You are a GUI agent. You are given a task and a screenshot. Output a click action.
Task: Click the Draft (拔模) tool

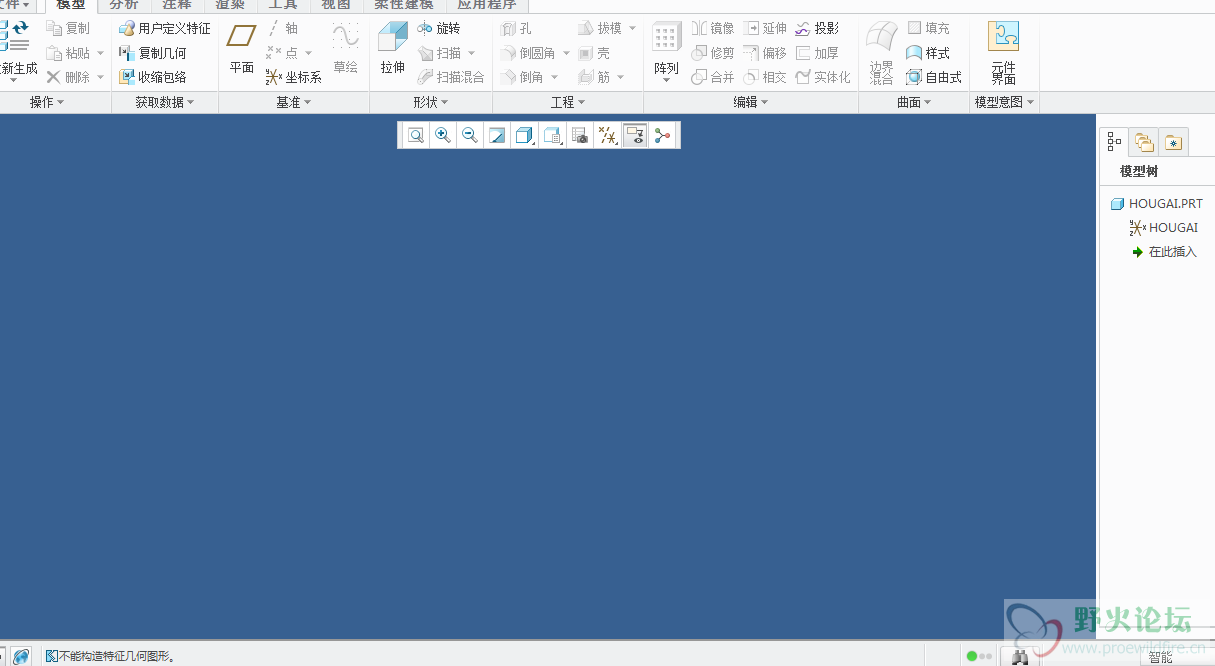[x=601, y=29]
